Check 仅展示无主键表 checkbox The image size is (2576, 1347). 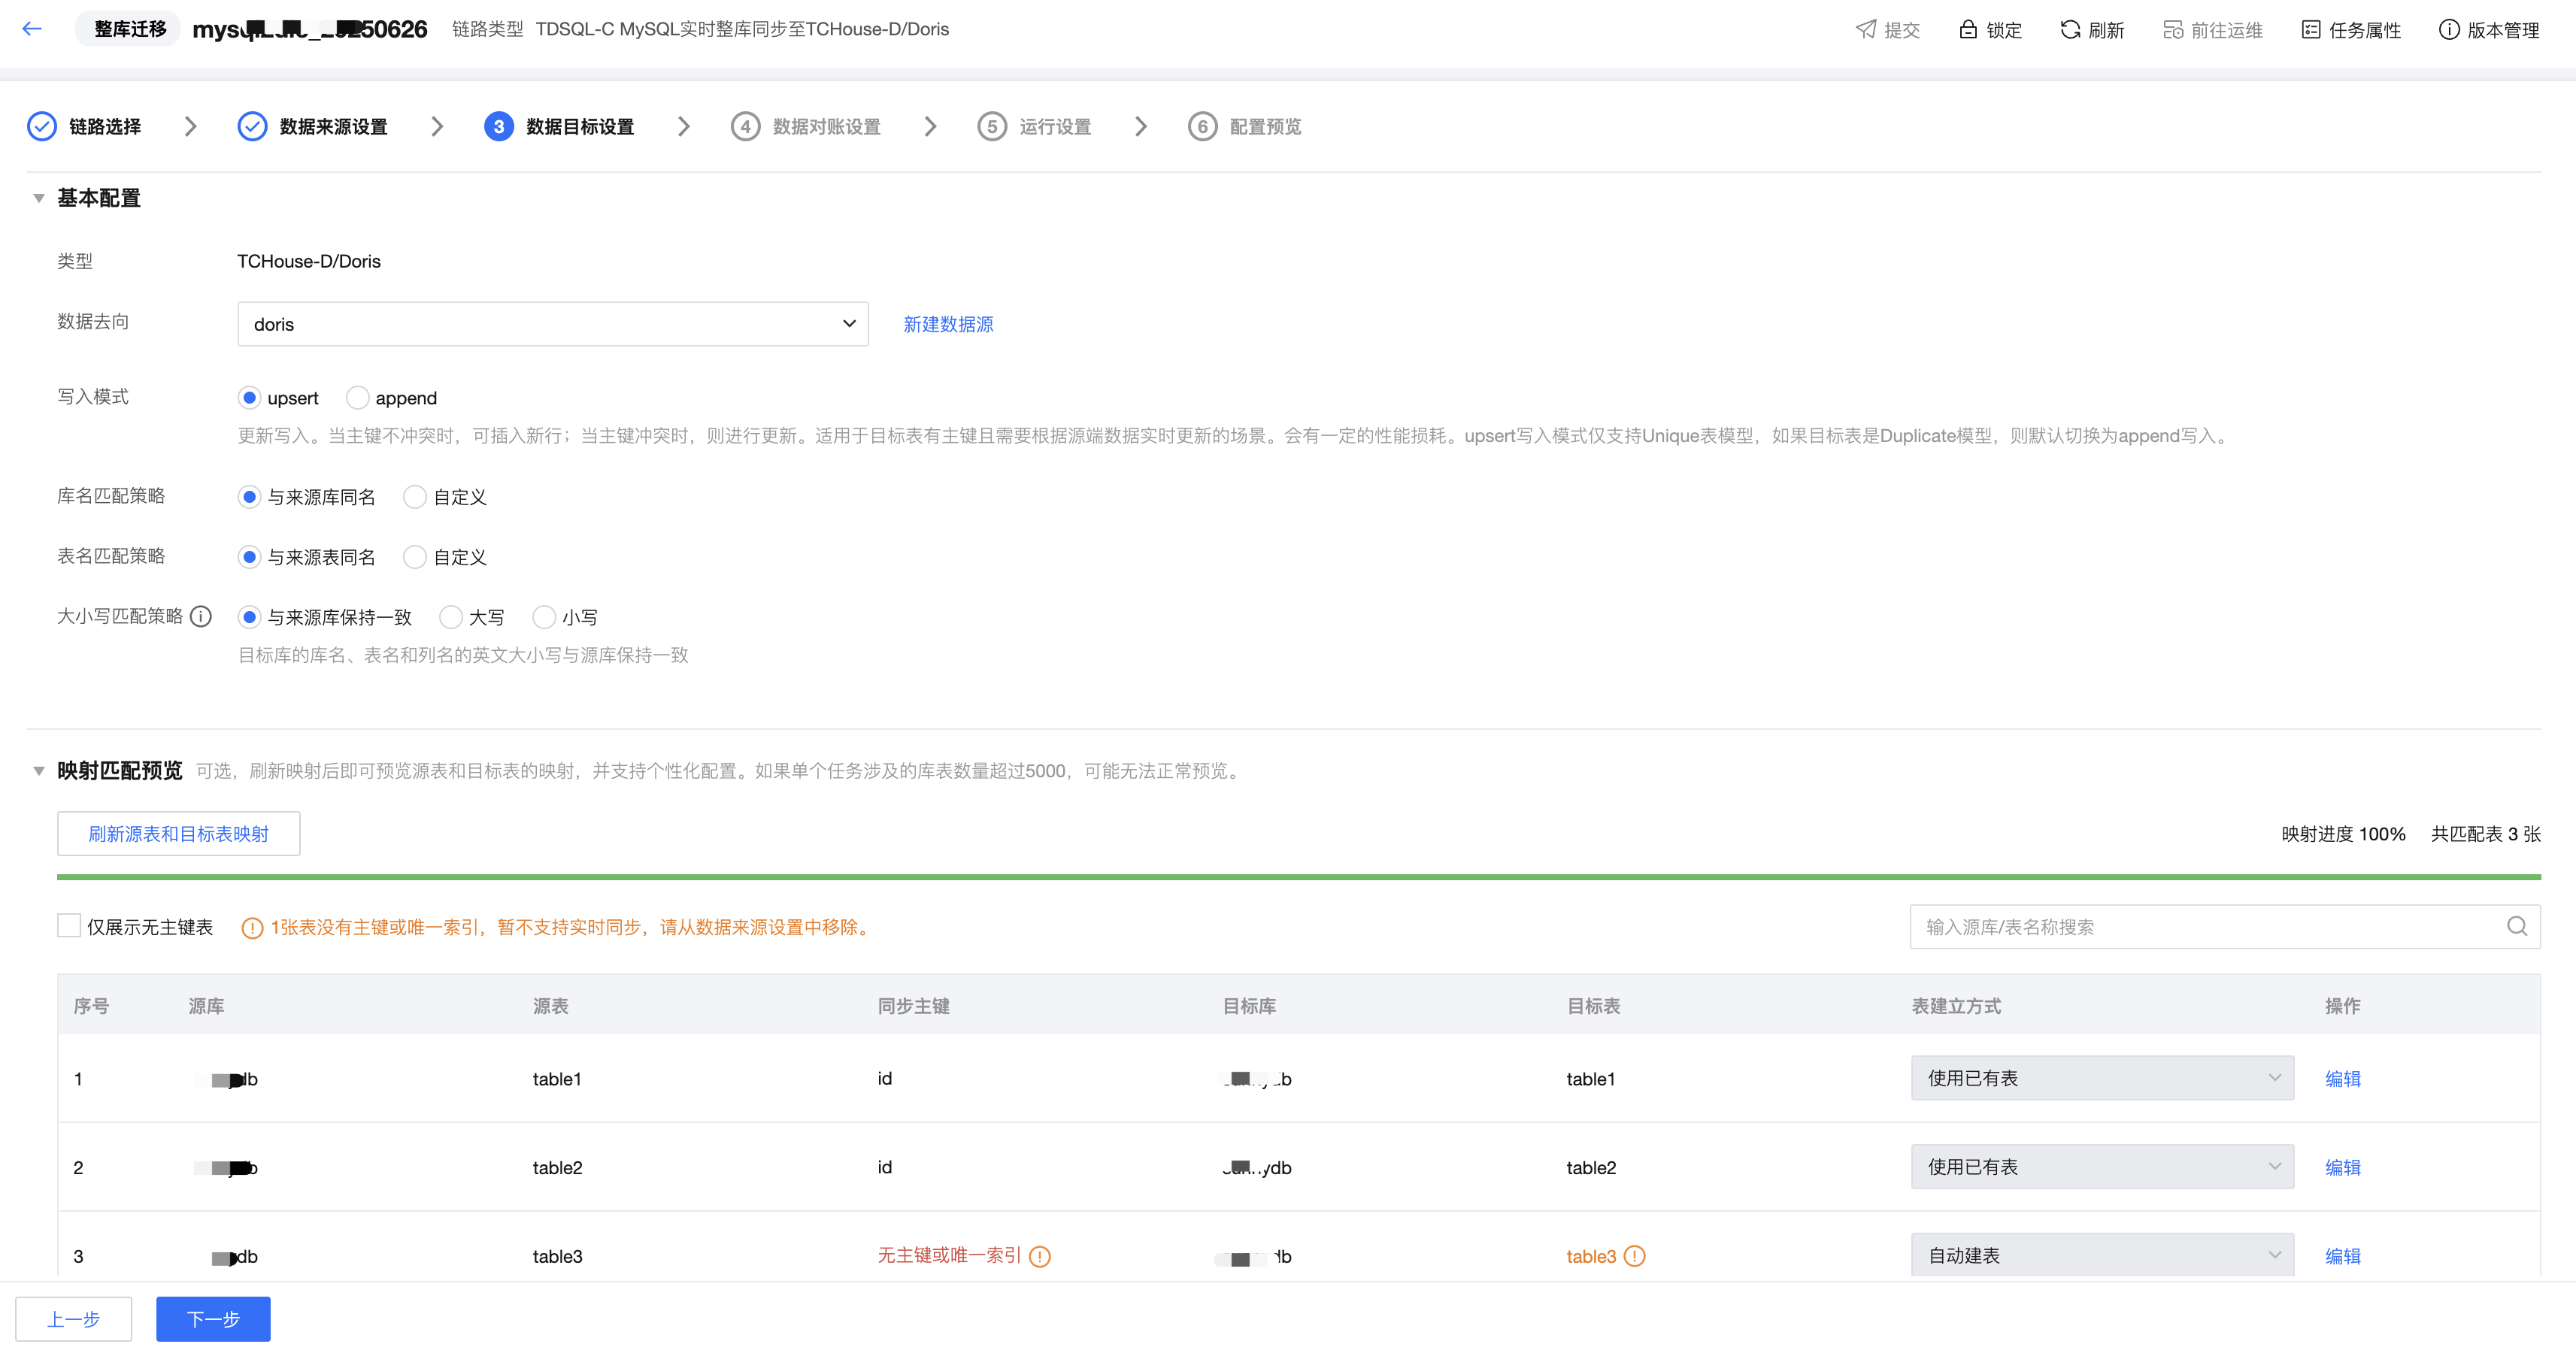[x=69, y=926]
